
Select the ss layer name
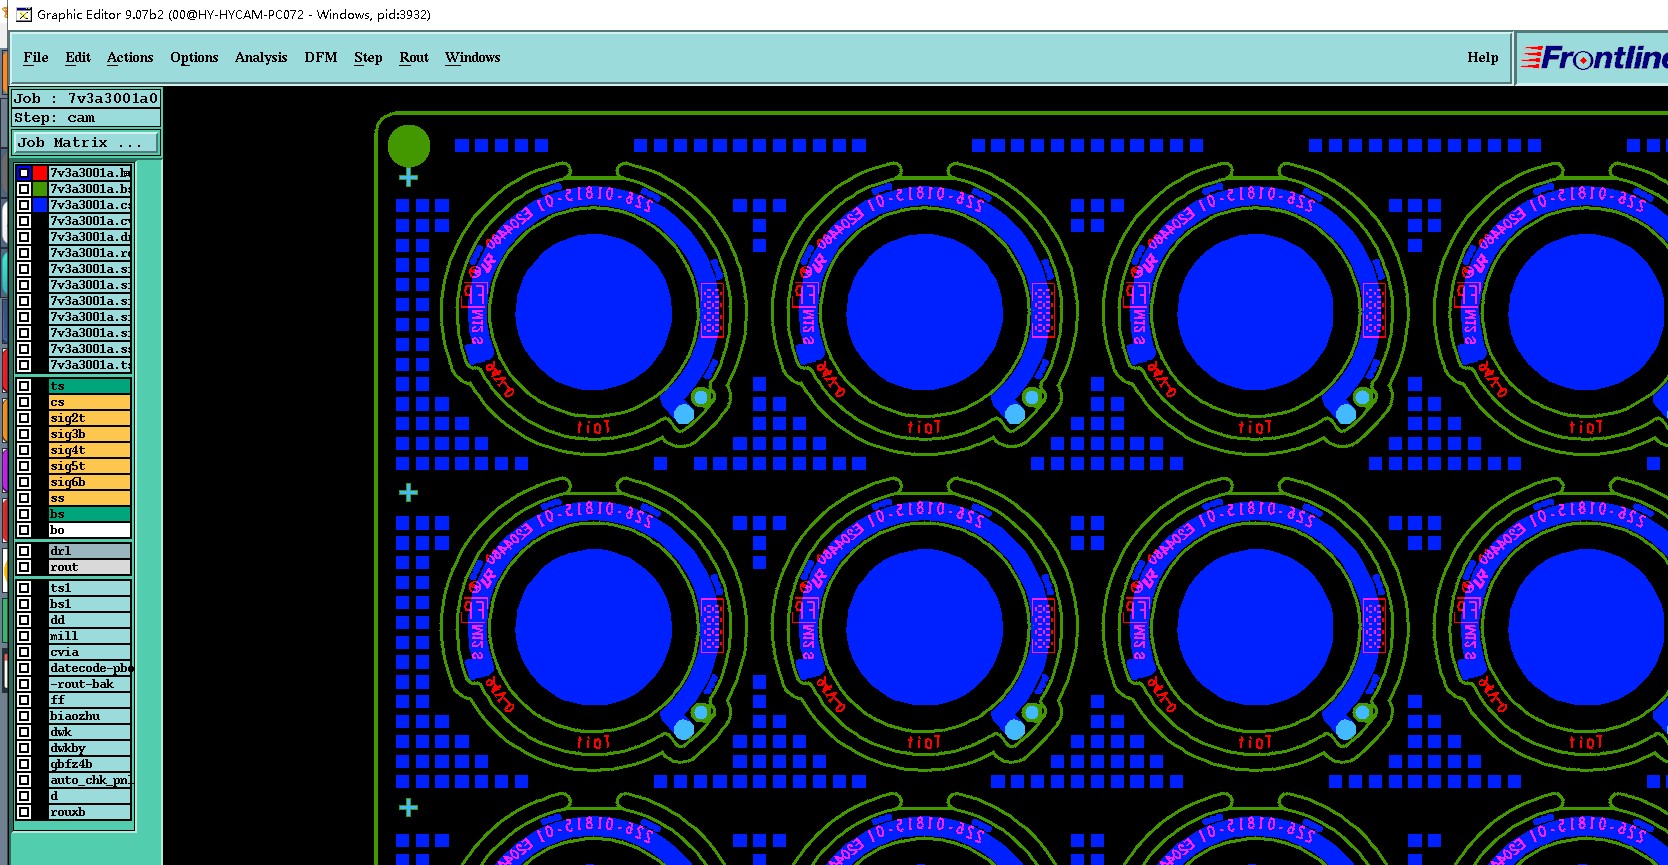coord(90,498)
